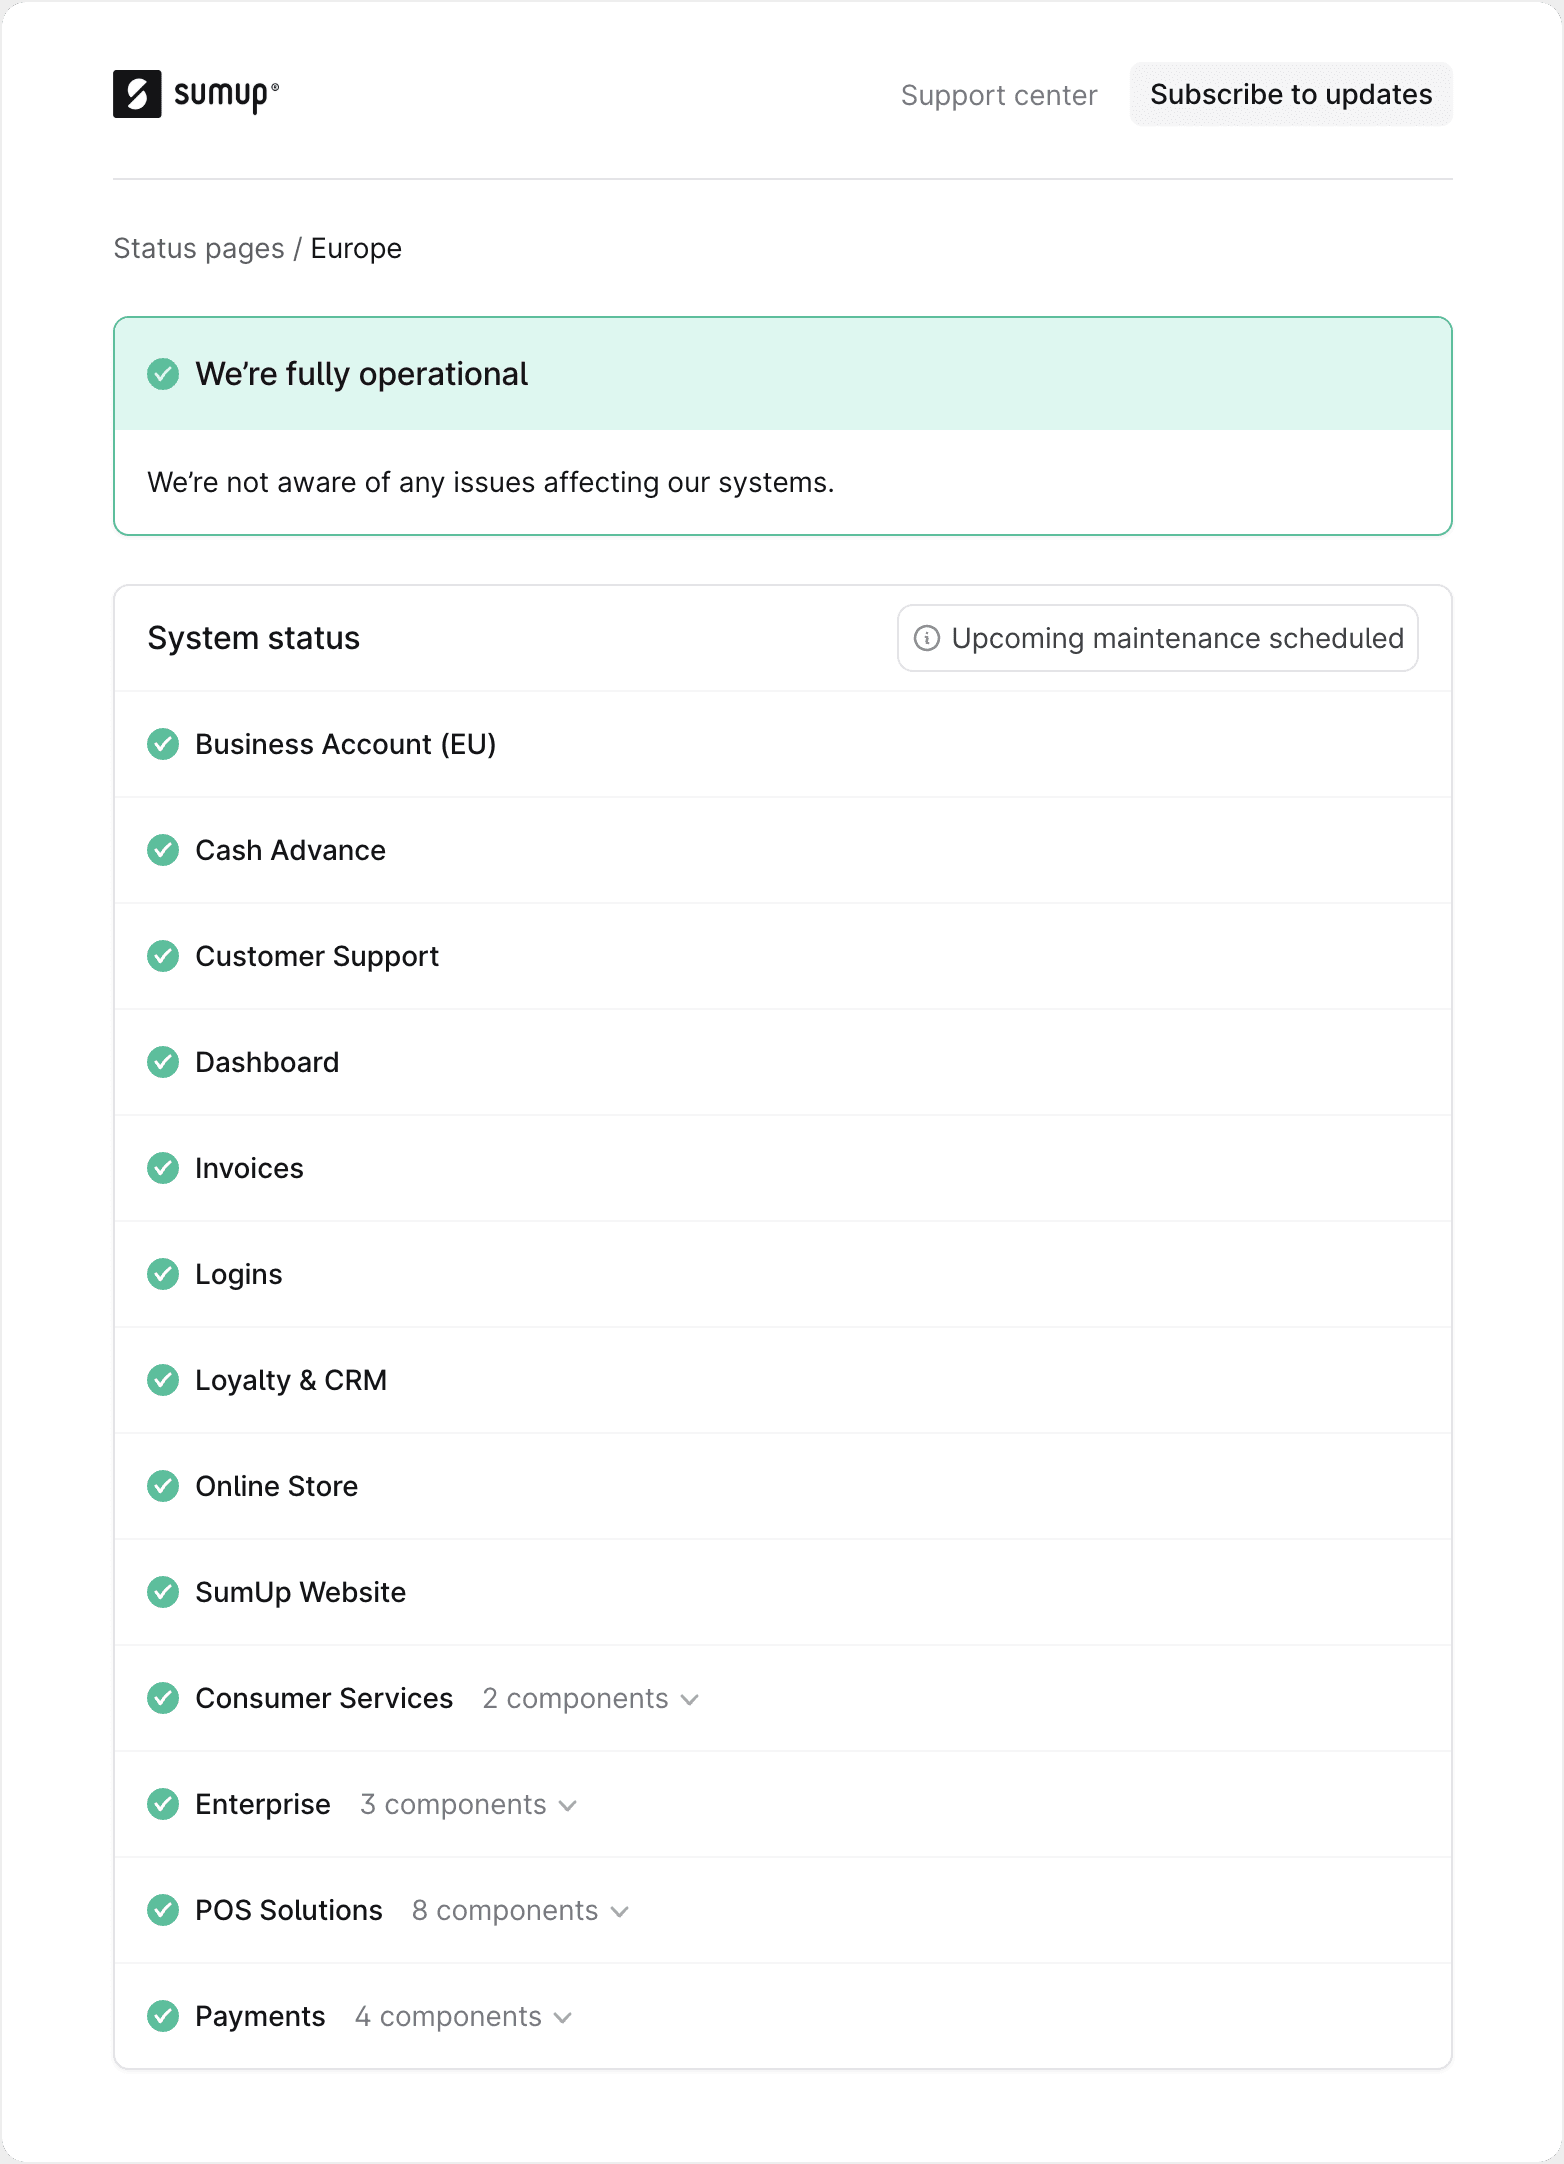Click the Customer Support row label
The width and height of the screenshot is (1564, 2164).
[x=317, y=956]
